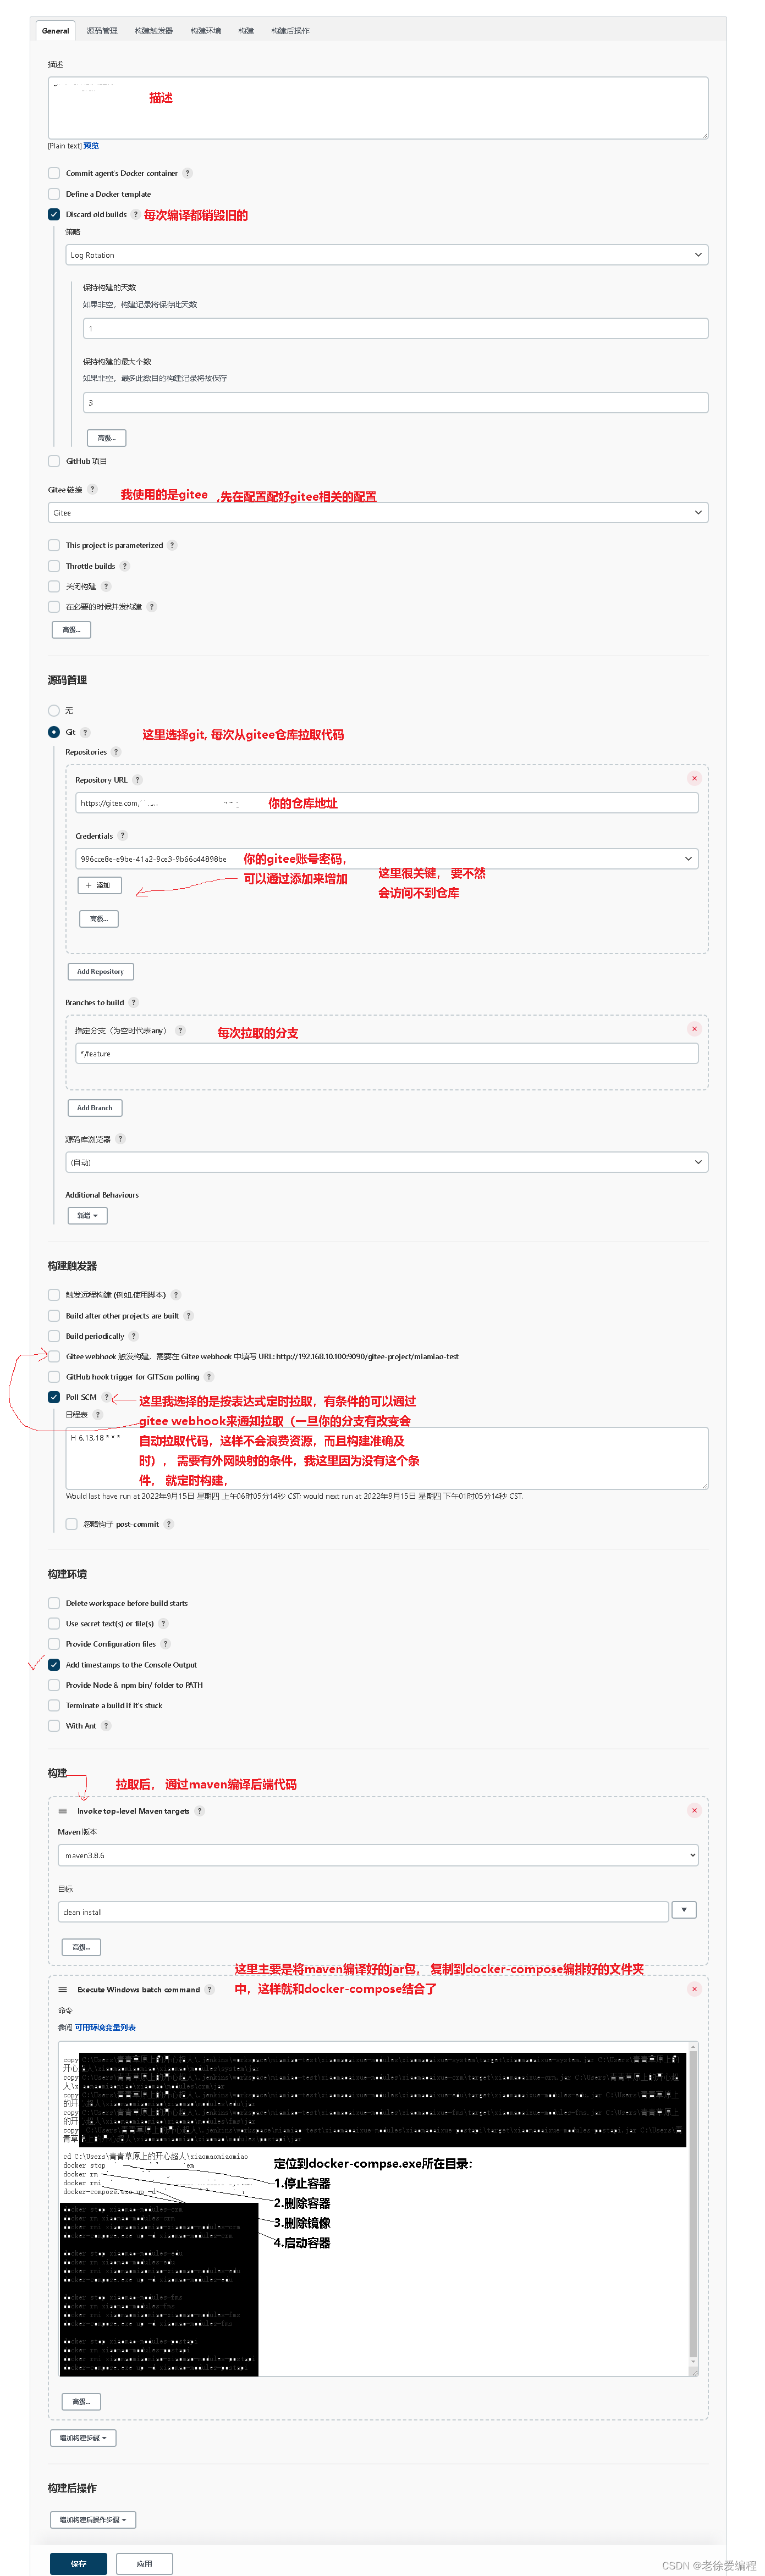The height and width of the screenshot is (2576, 765).
Task: Show help for 源码库浏览器
Action: (120, 1138)
